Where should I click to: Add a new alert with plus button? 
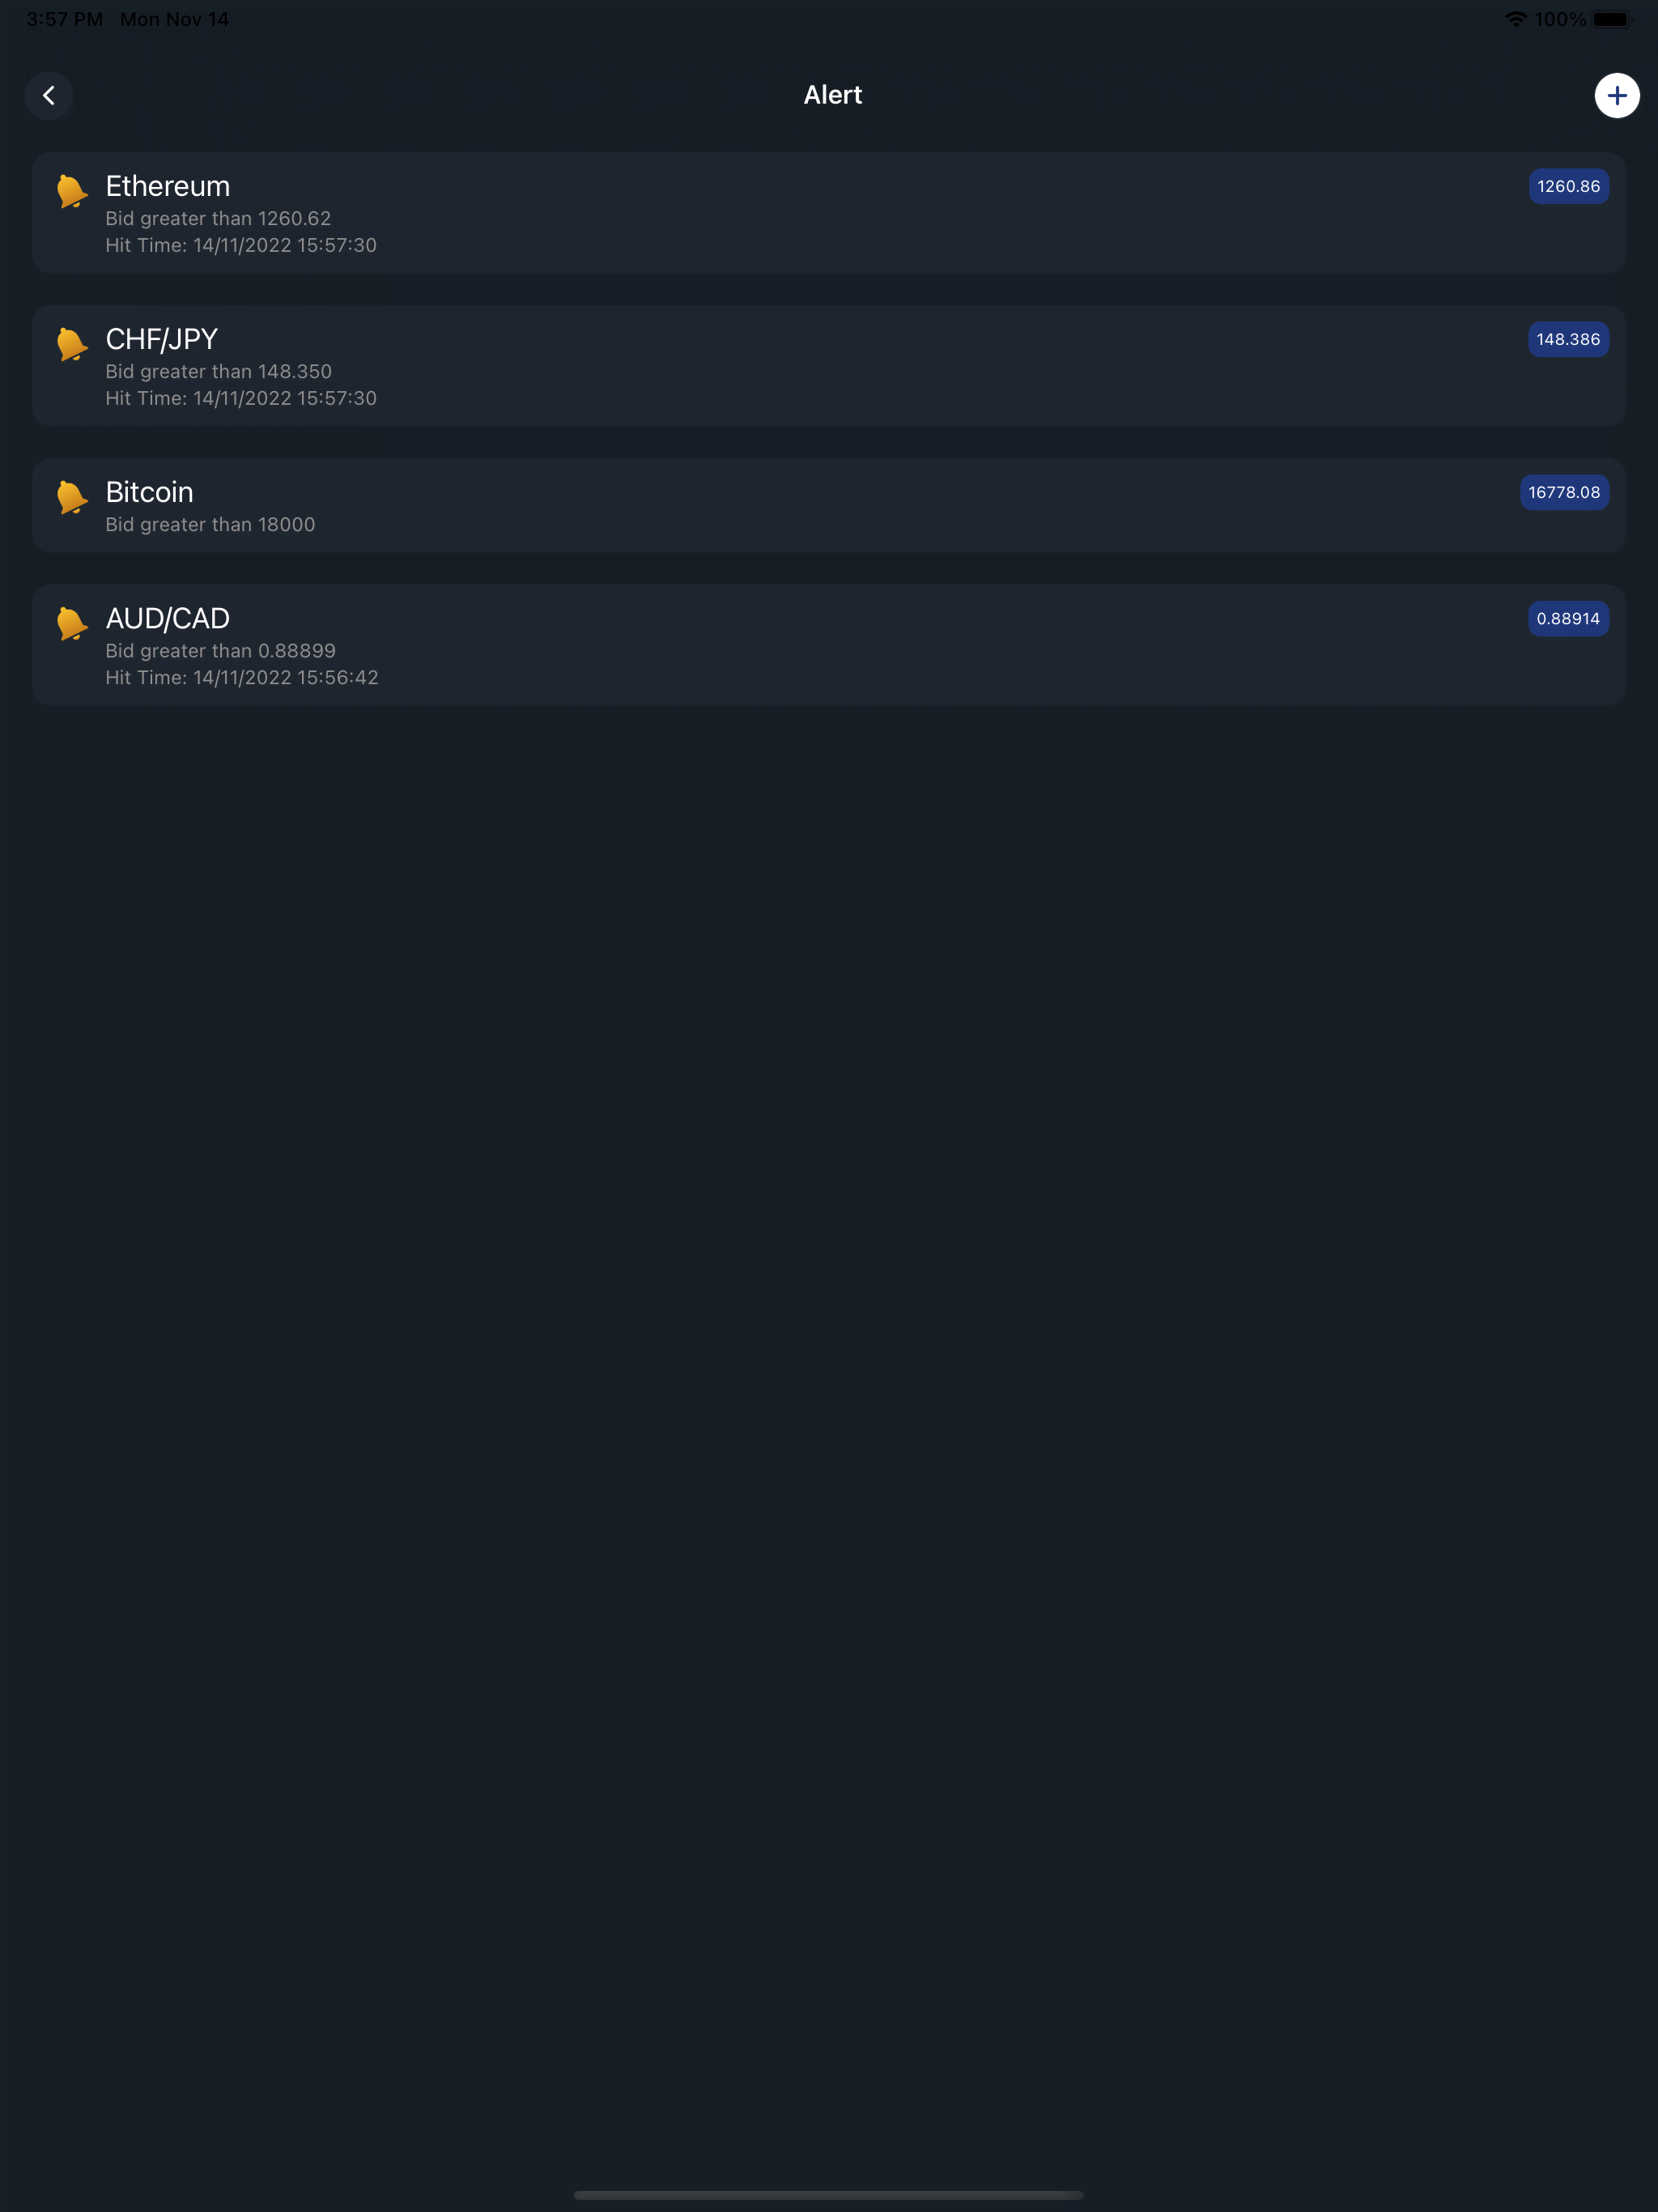pos(1616,96)
